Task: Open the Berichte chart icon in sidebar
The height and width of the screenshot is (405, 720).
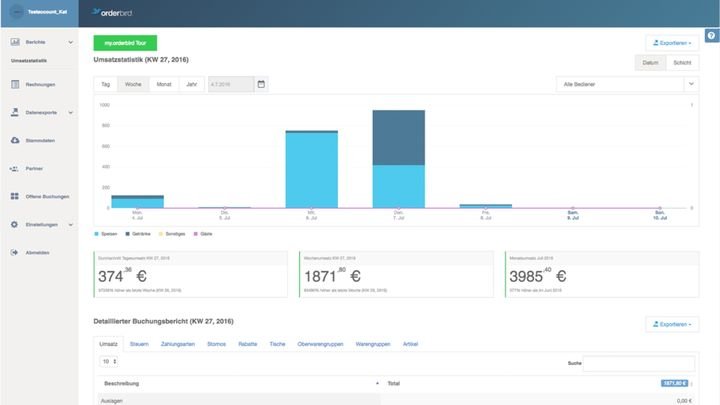Action: (x=15, y=43)
